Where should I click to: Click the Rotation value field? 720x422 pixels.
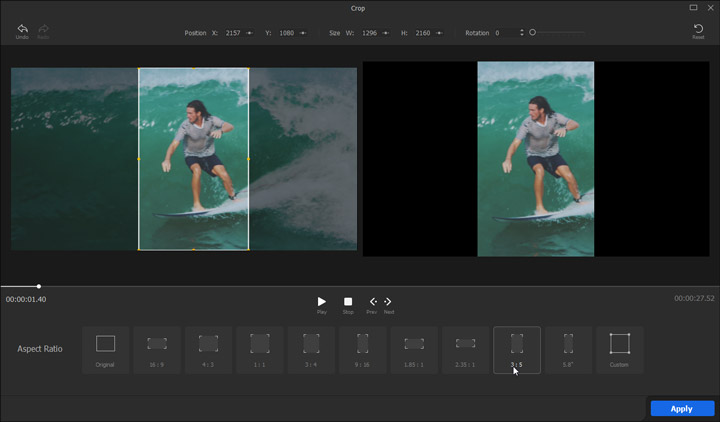click(505, 33)
